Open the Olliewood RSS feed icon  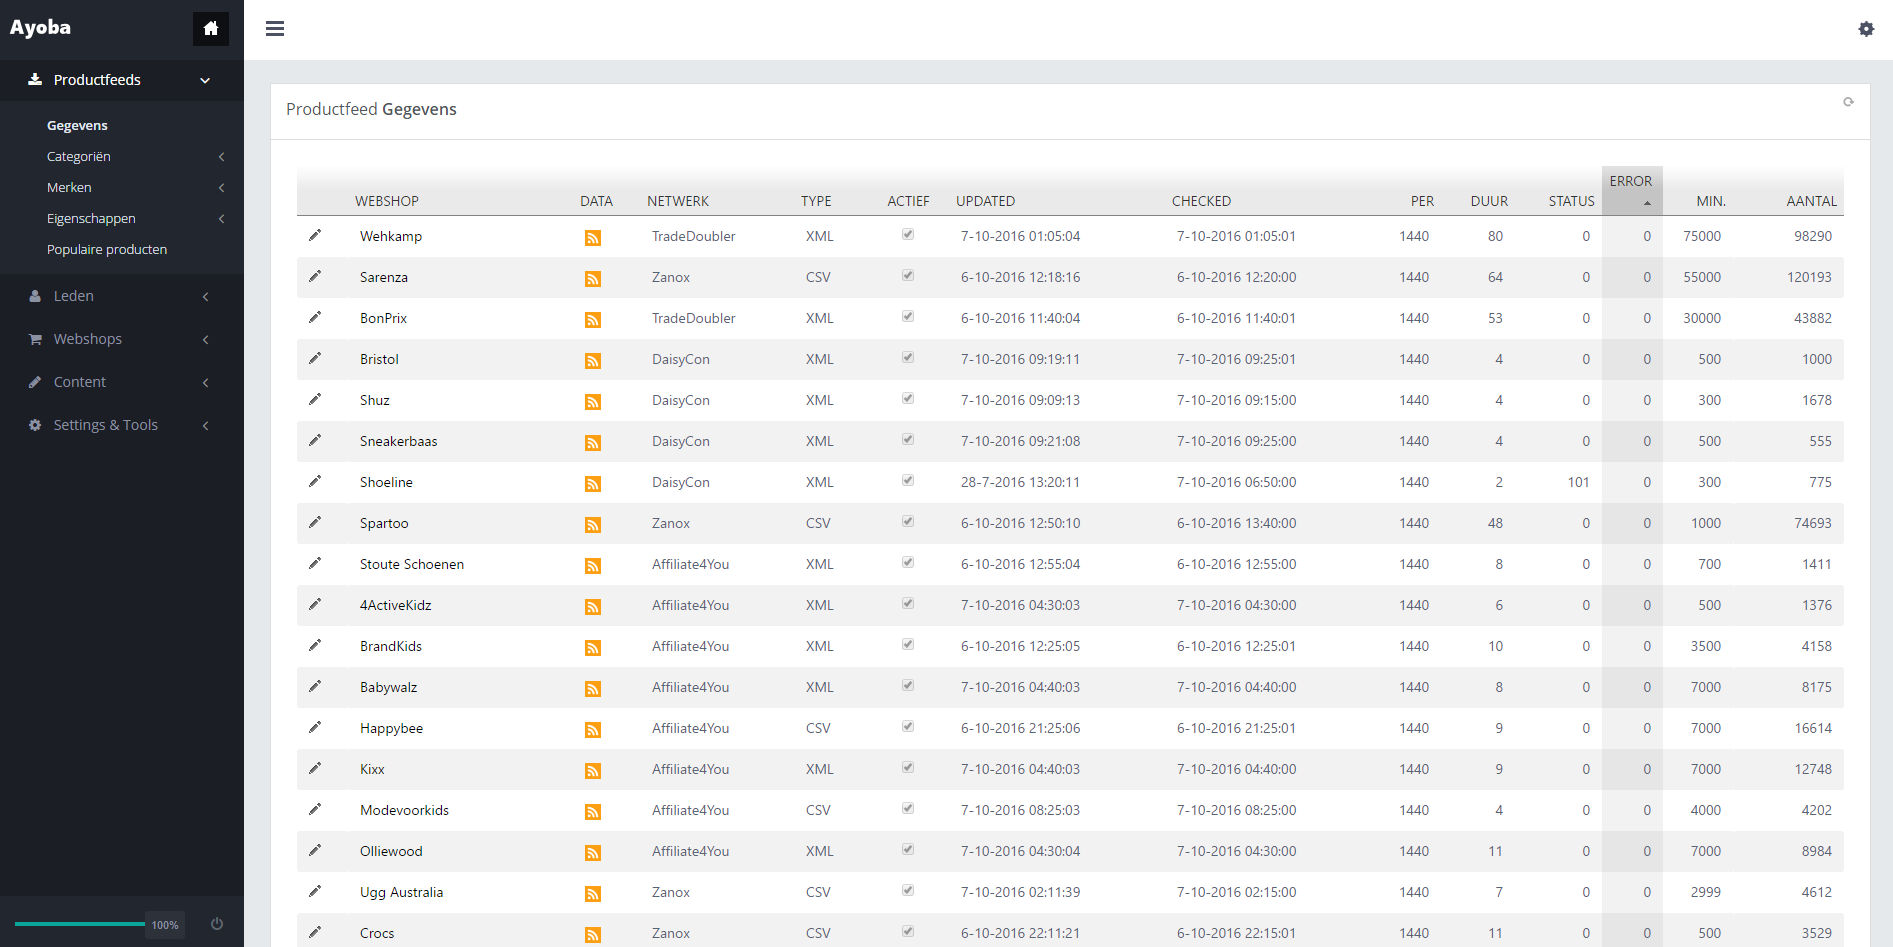pos(593,853)
